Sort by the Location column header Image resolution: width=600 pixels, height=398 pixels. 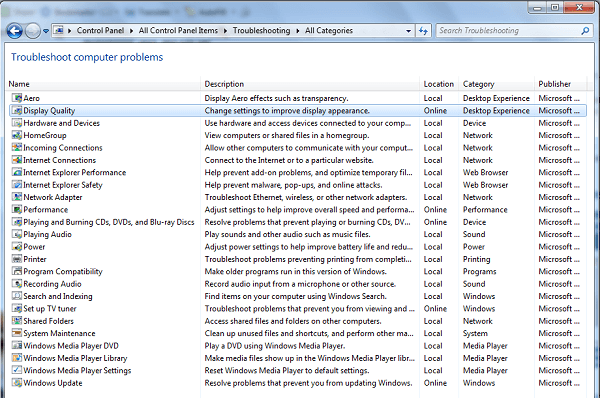point(439,84)
